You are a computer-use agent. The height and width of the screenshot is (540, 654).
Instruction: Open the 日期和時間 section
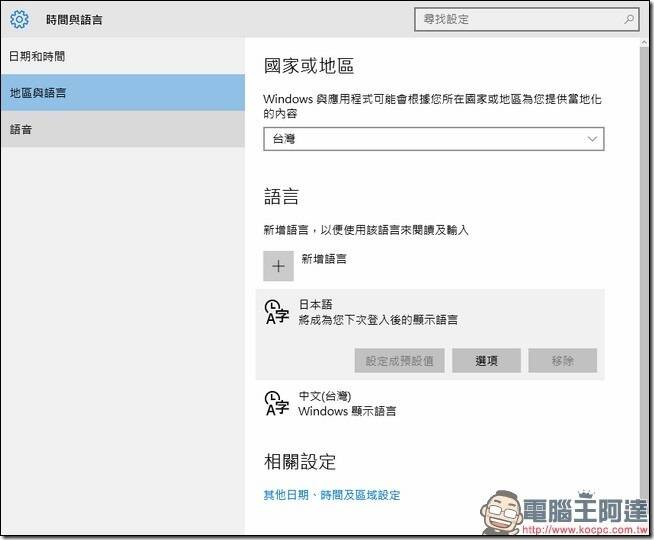[123, 56]
